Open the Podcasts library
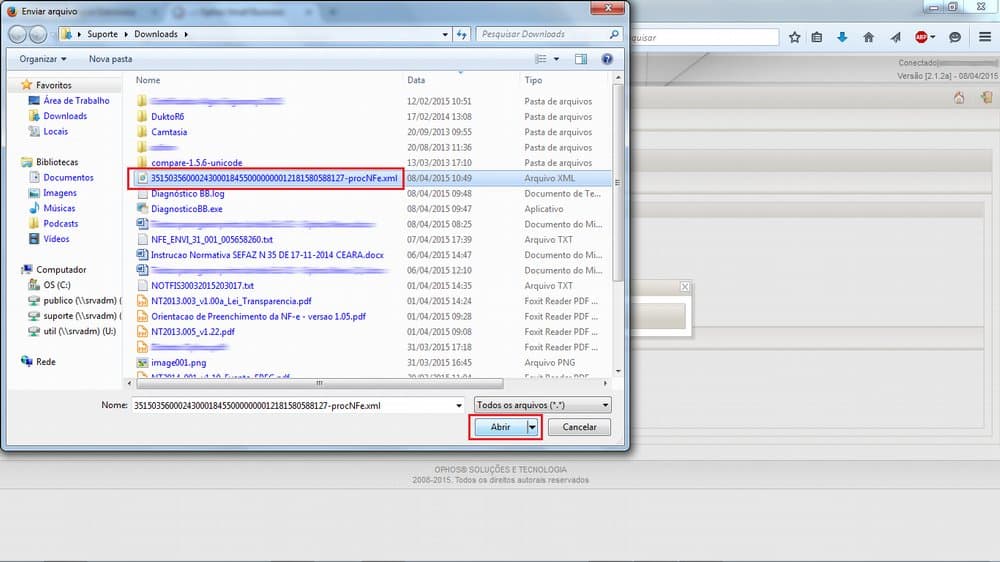 point(61,223)
